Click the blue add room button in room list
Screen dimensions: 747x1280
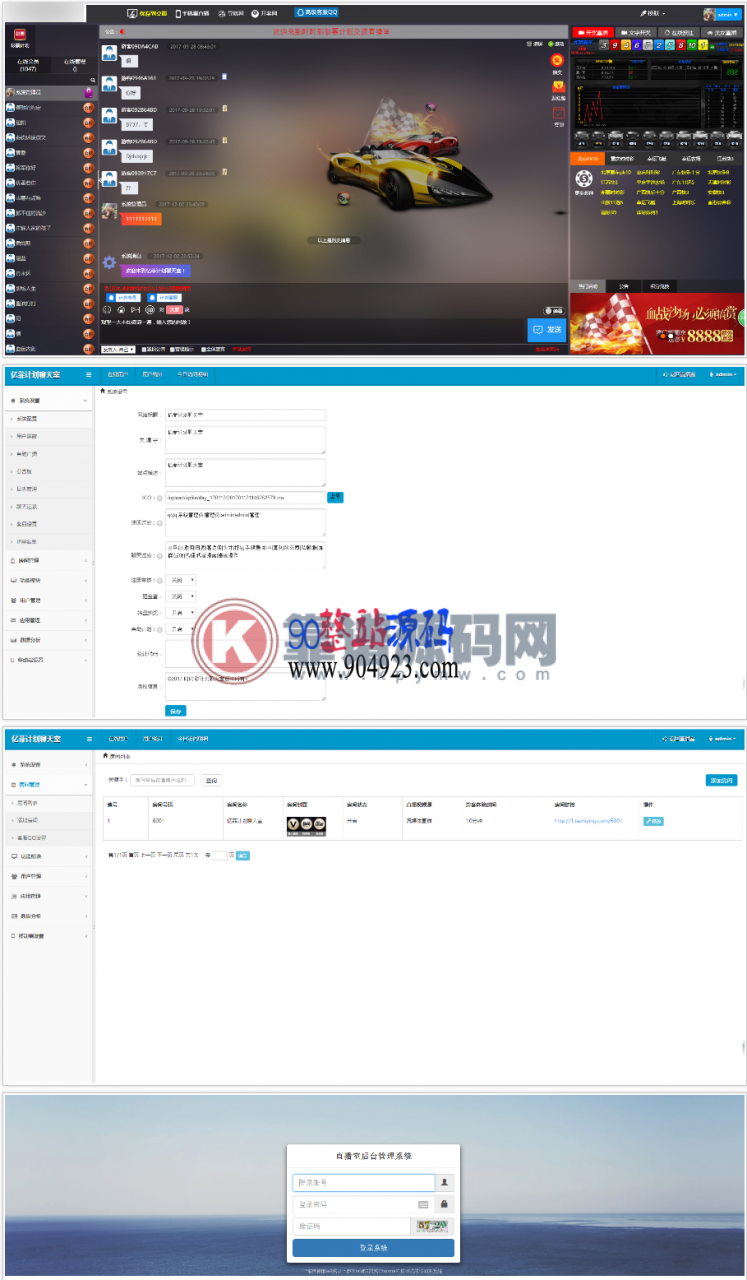click(x=721, y=779)
